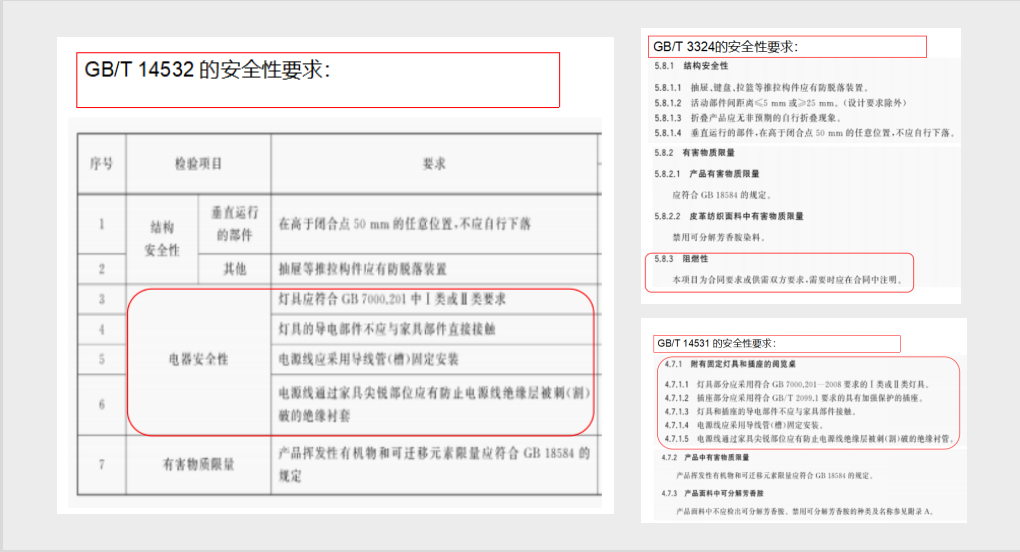Image resolution: width=1020 pixels, height=552 pixels.
Task: Select the 要求 column header
Action: coord(433,163)
